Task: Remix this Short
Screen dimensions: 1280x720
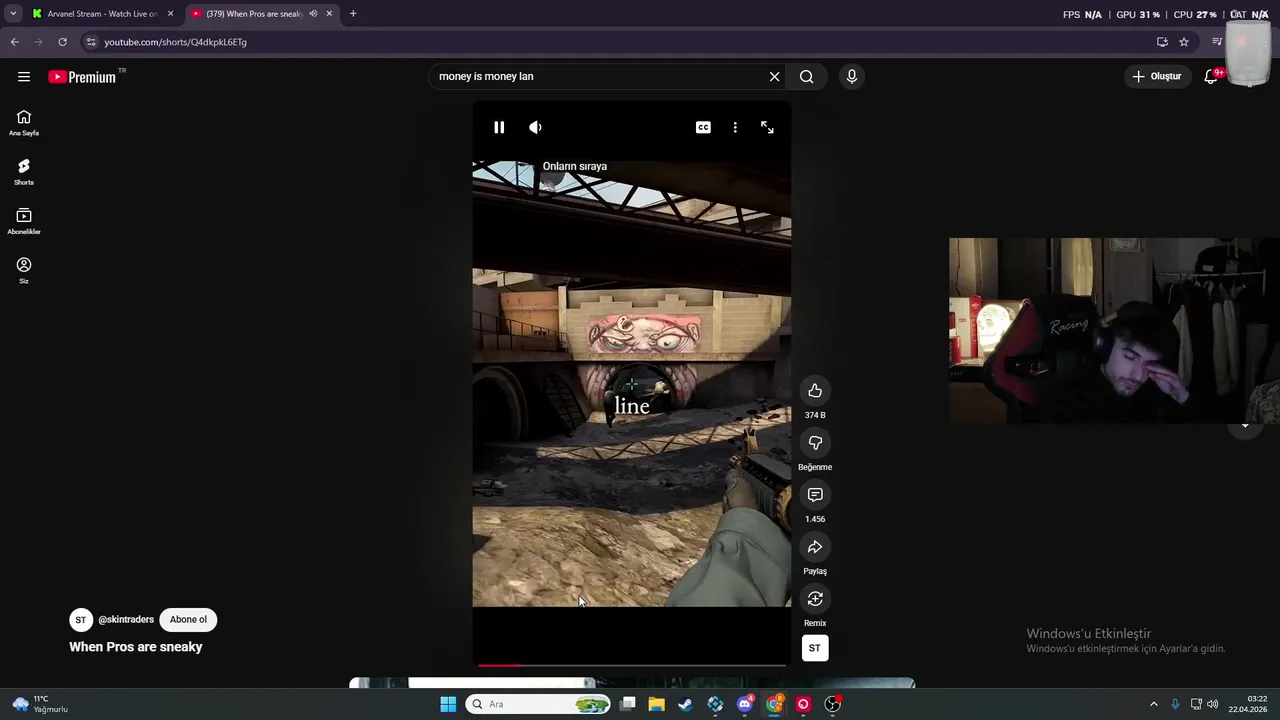Action: click(x=815, y=599)
